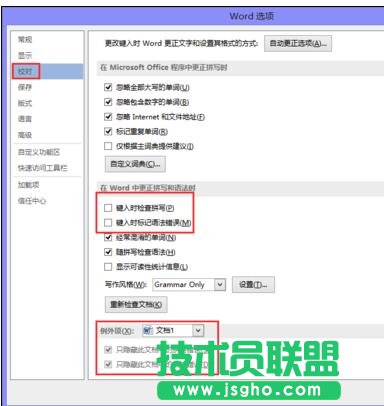Enable 键入时标记语法错误(M) checkbox

(x=108, y=222)
